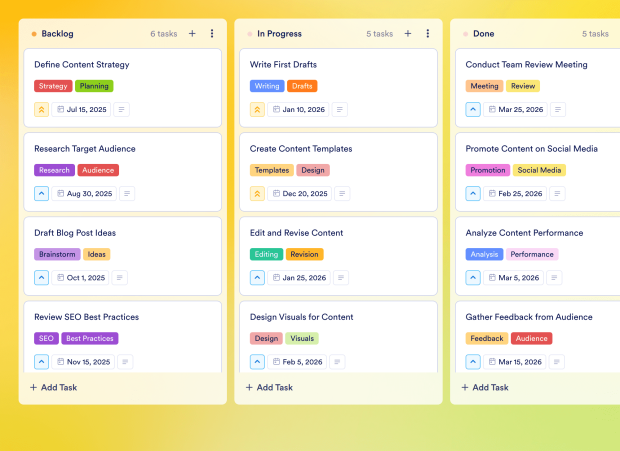The image size is (620, 451).
Task: Click the Jan 25, 2026 date field
Action: 299,277
